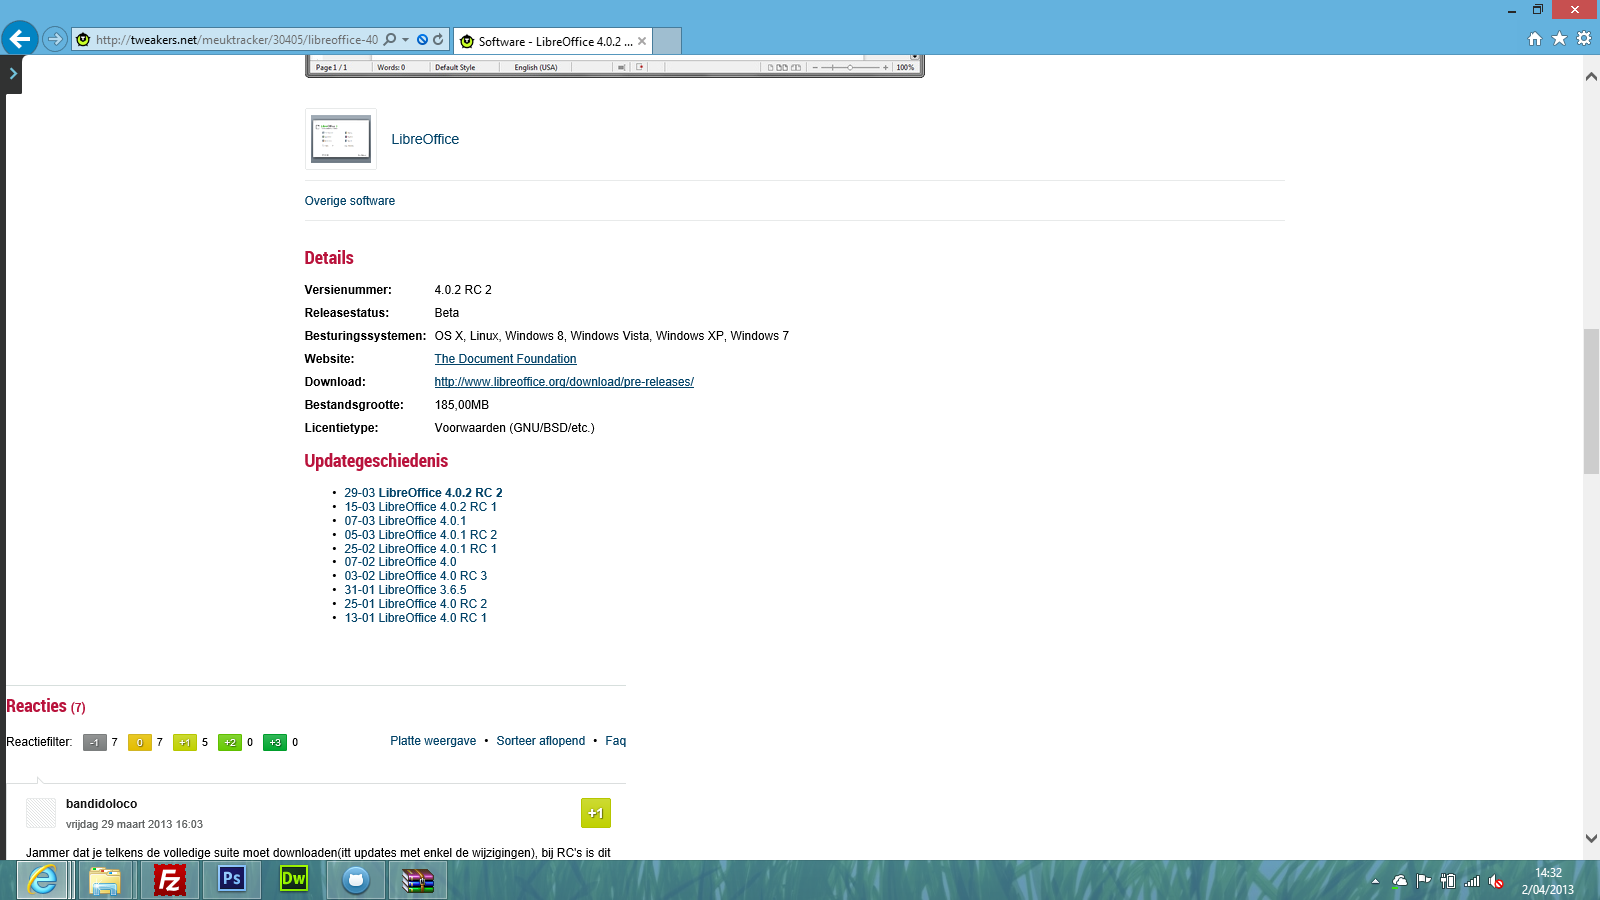Open the Faq link
Viewport: 1600px width, 900px height.
coord(616,741)
